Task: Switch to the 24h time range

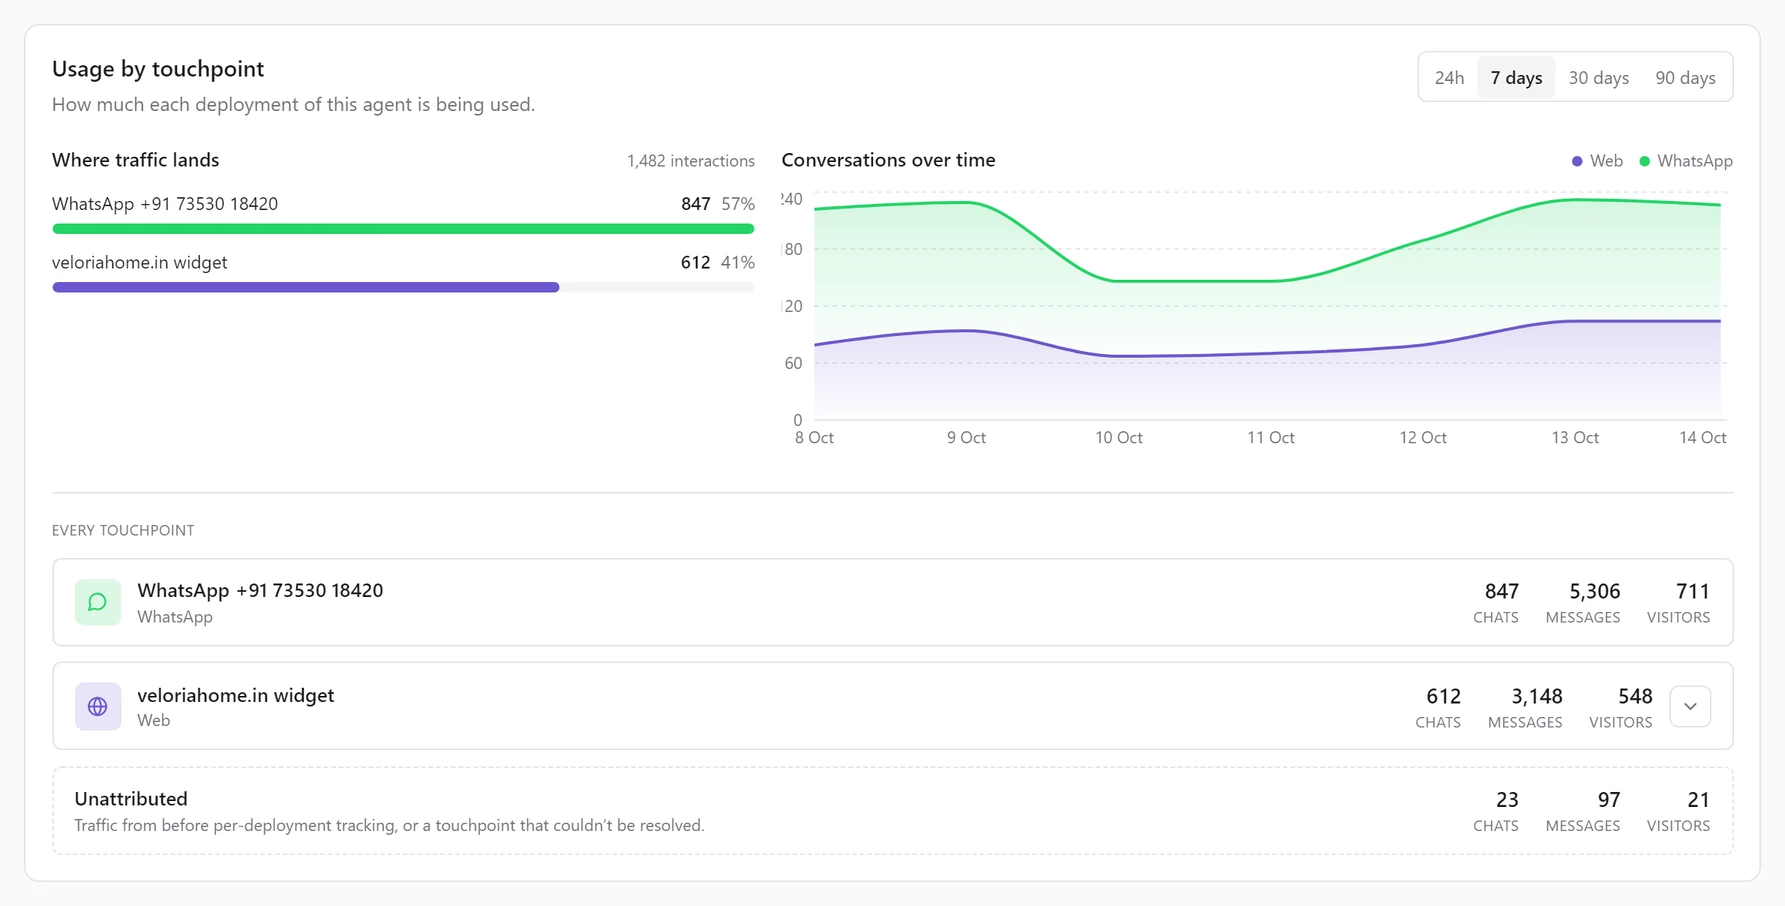Action: [1449, 77]
